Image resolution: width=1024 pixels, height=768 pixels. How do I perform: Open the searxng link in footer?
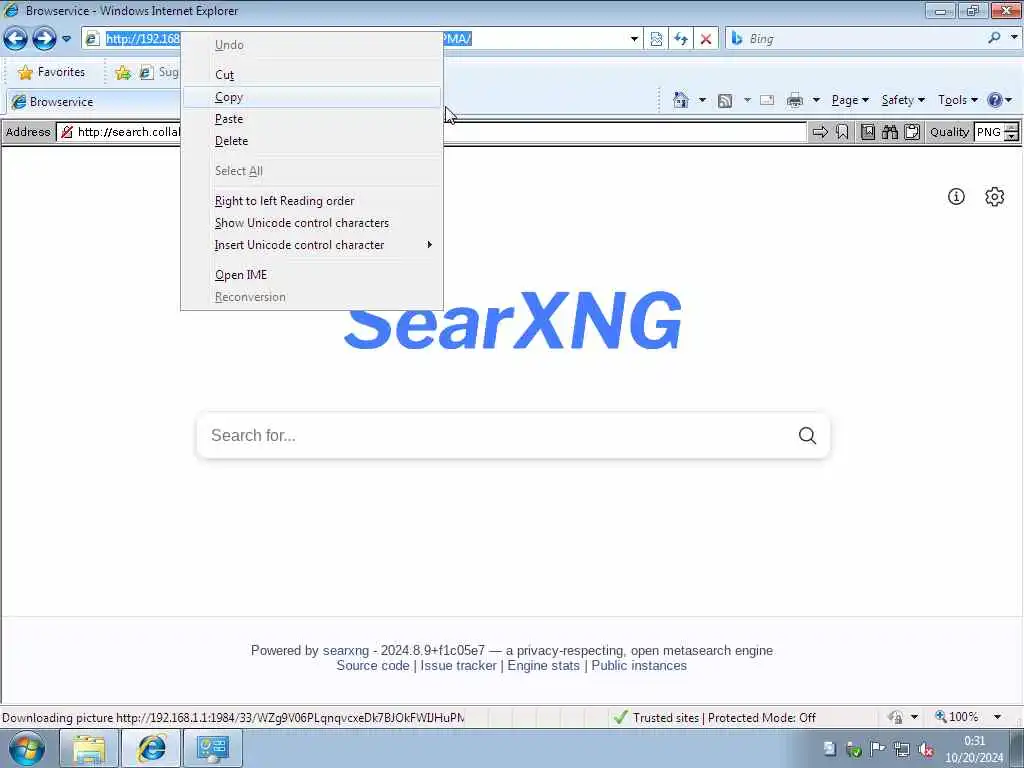tap(345, 650)
